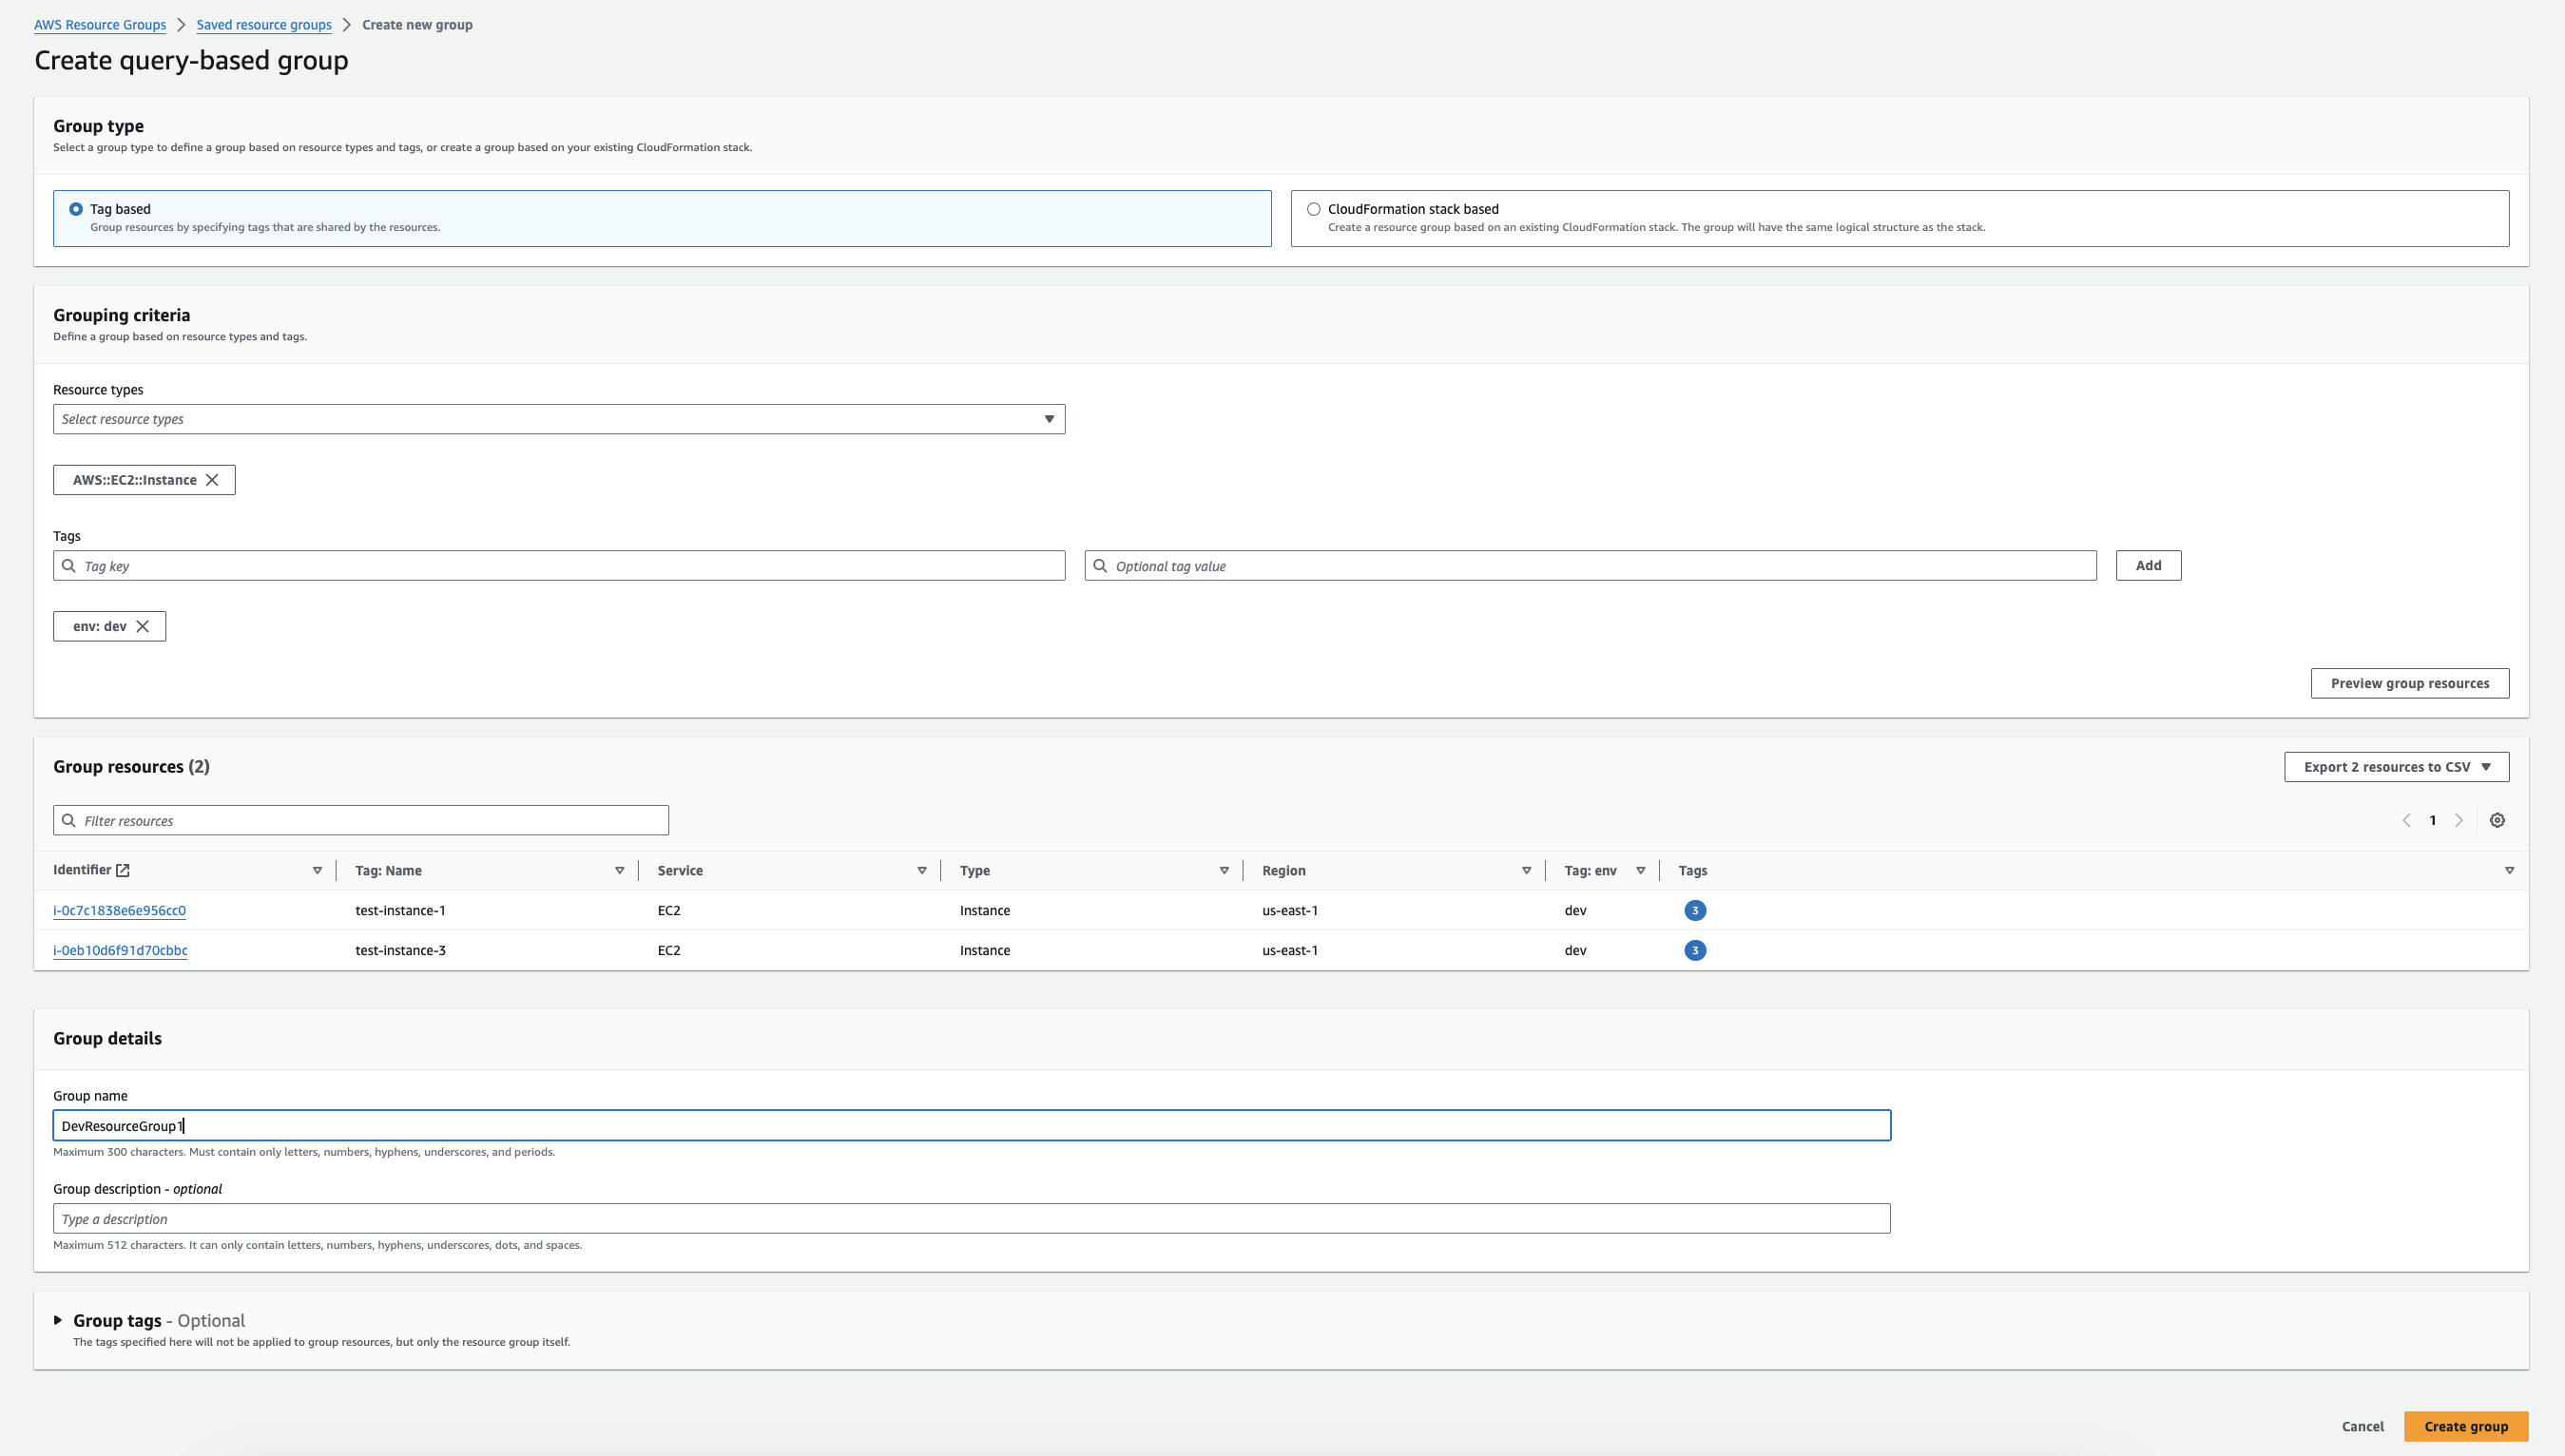Click the Group description input field

pyautogui.click(x=970, y=1218)
